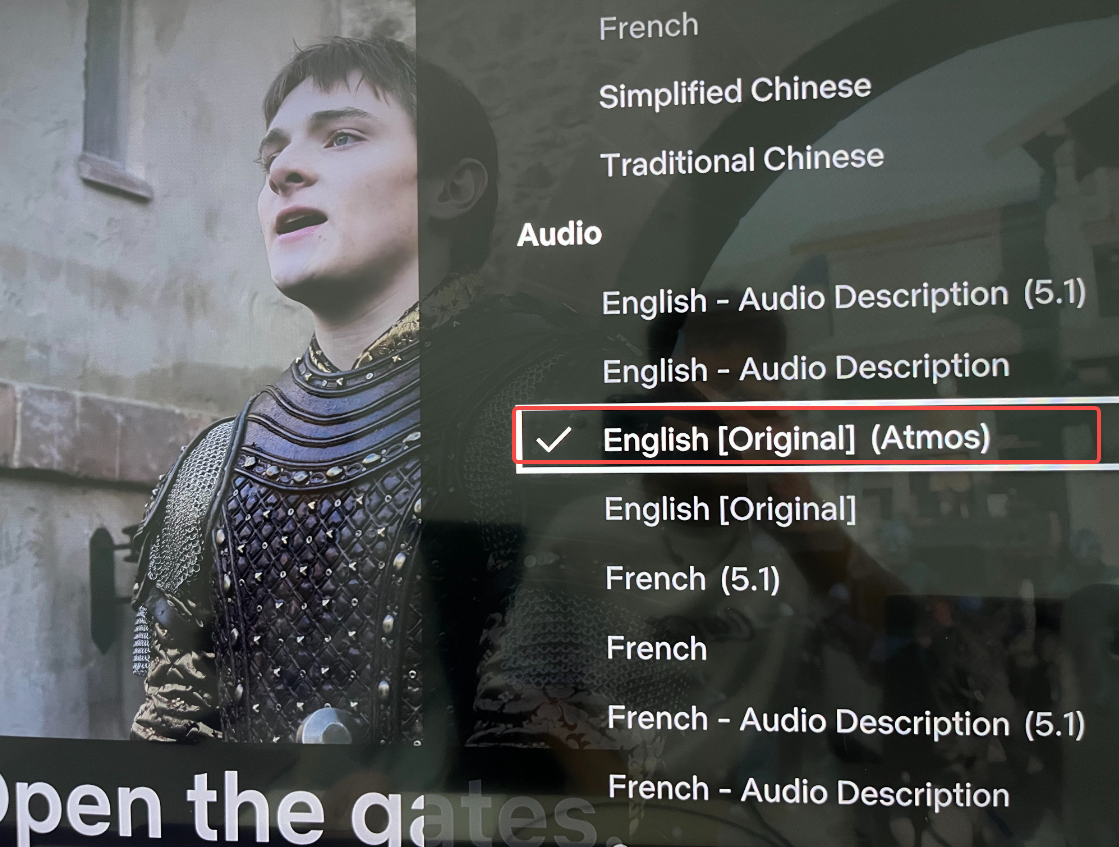
Task: Click the [Original] tag on non-Atmos English
Action: [788, 509]
